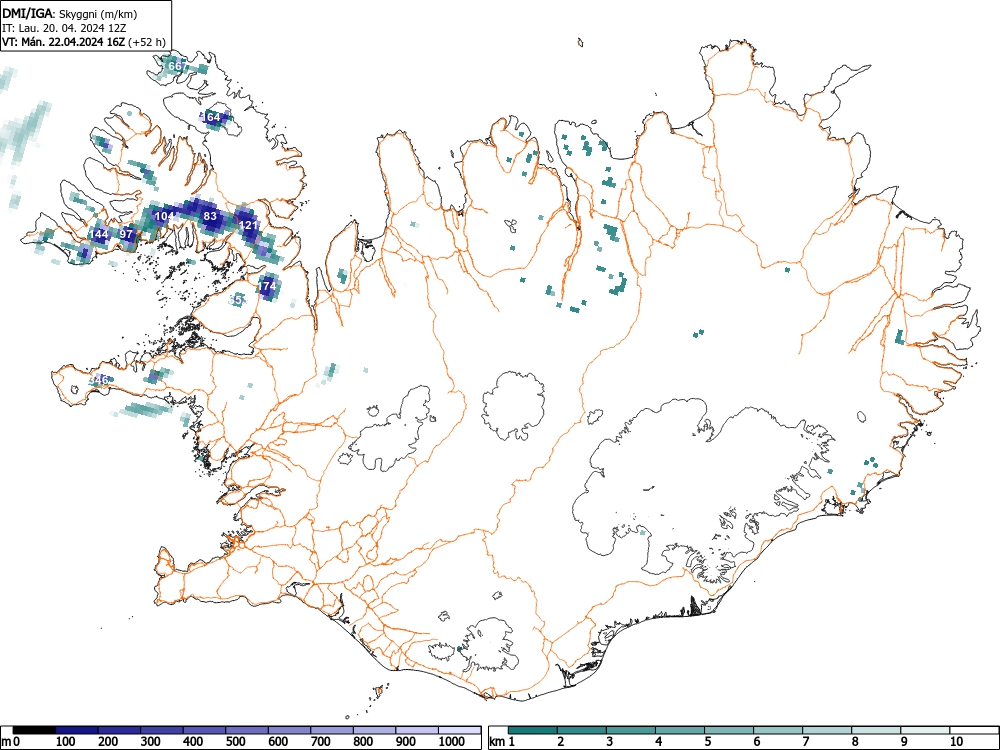Click the '164' visibility value on the map
The image size is (1000, 750).
[211, 117]
